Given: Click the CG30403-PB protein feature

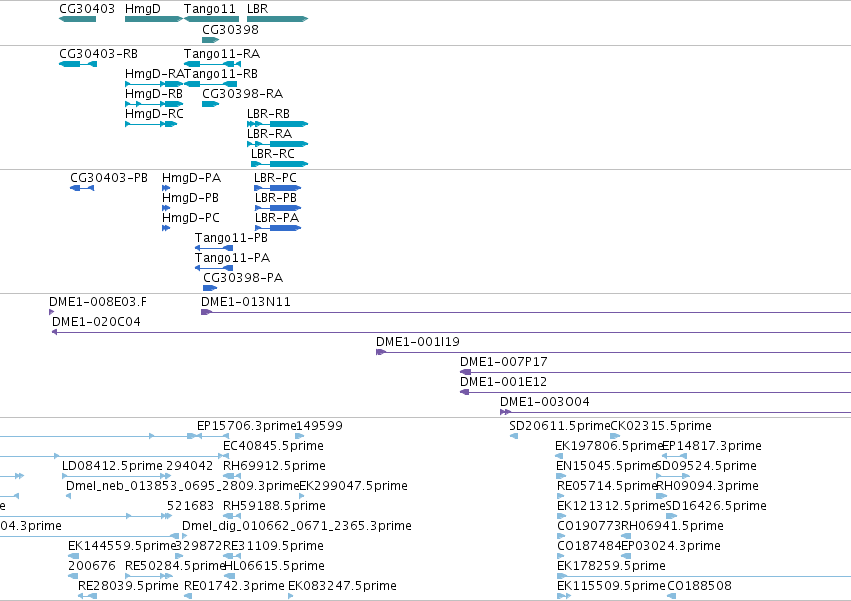Looking at the screenshot, I should click(82, 188).
